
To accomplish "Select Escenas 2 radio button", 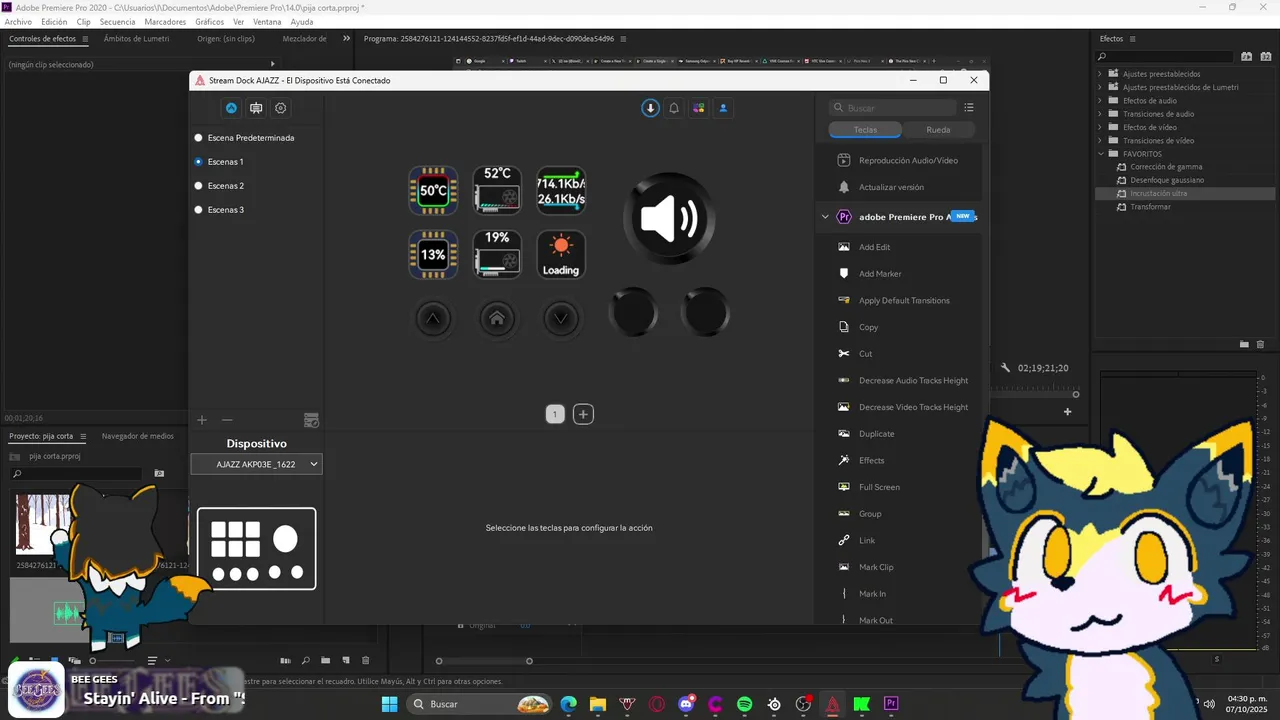I will coord(198,186).
